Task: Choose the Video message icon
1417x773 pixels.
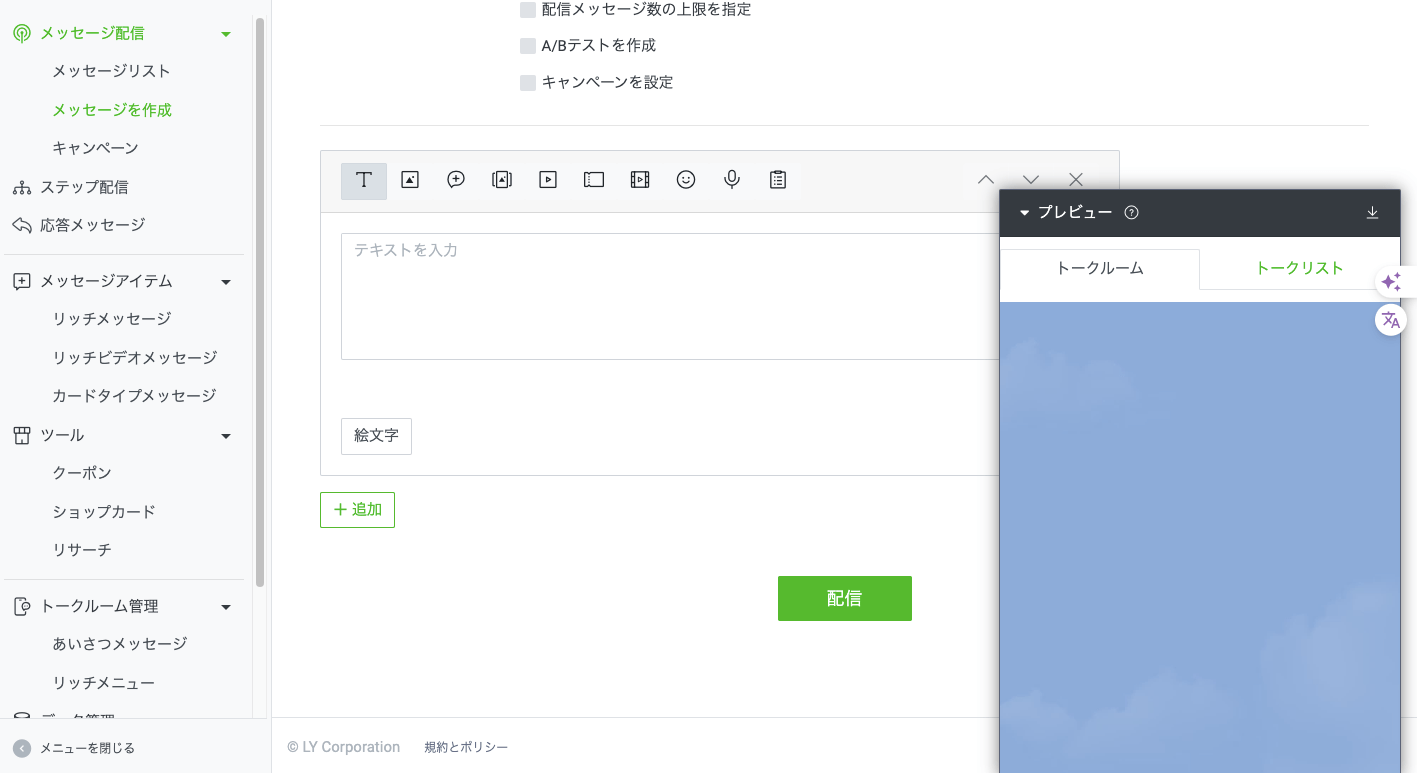Action: tap(548, 180)
